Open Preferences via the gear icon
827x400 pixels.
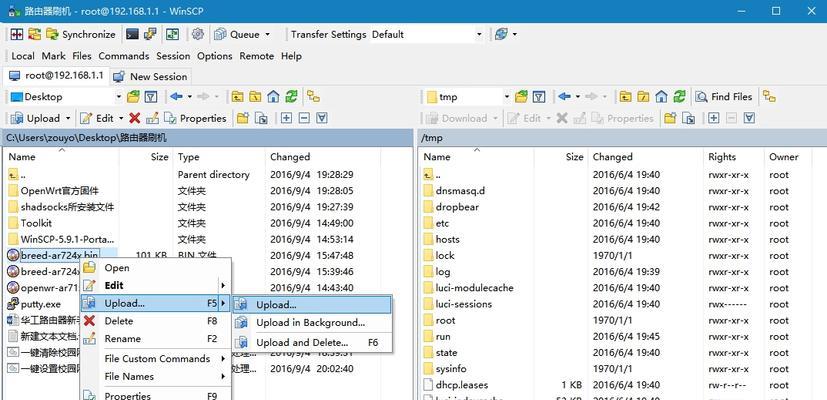pyautogui.click(x=198, y=34)
